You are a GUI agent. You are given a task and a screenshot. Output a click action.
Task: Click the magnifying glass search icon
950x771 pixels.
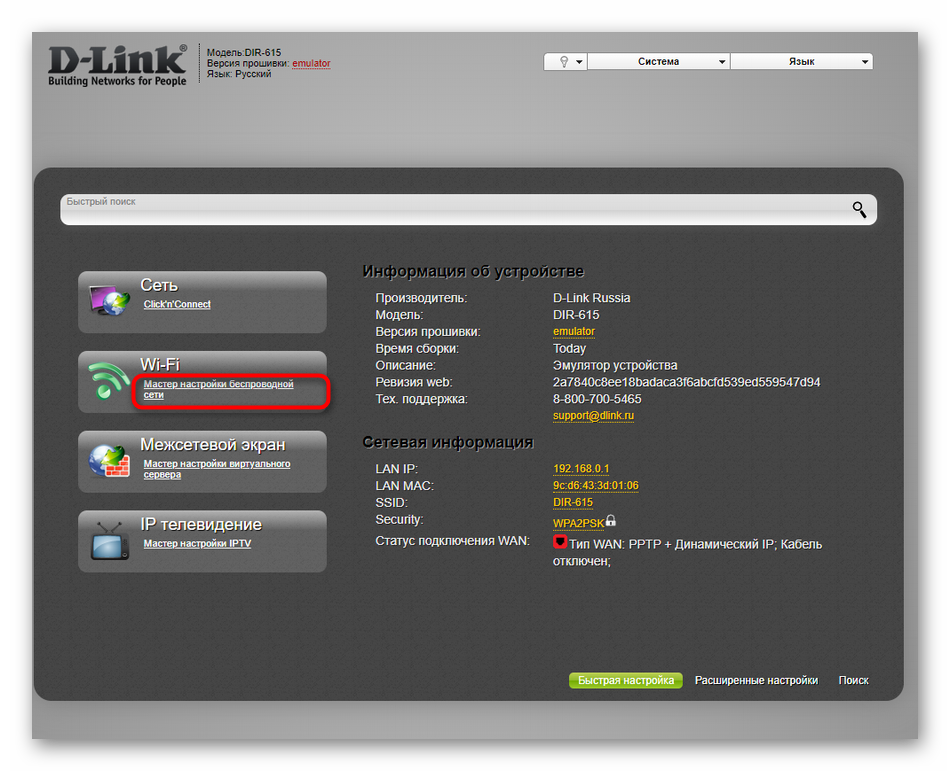[x=858, y=209]
